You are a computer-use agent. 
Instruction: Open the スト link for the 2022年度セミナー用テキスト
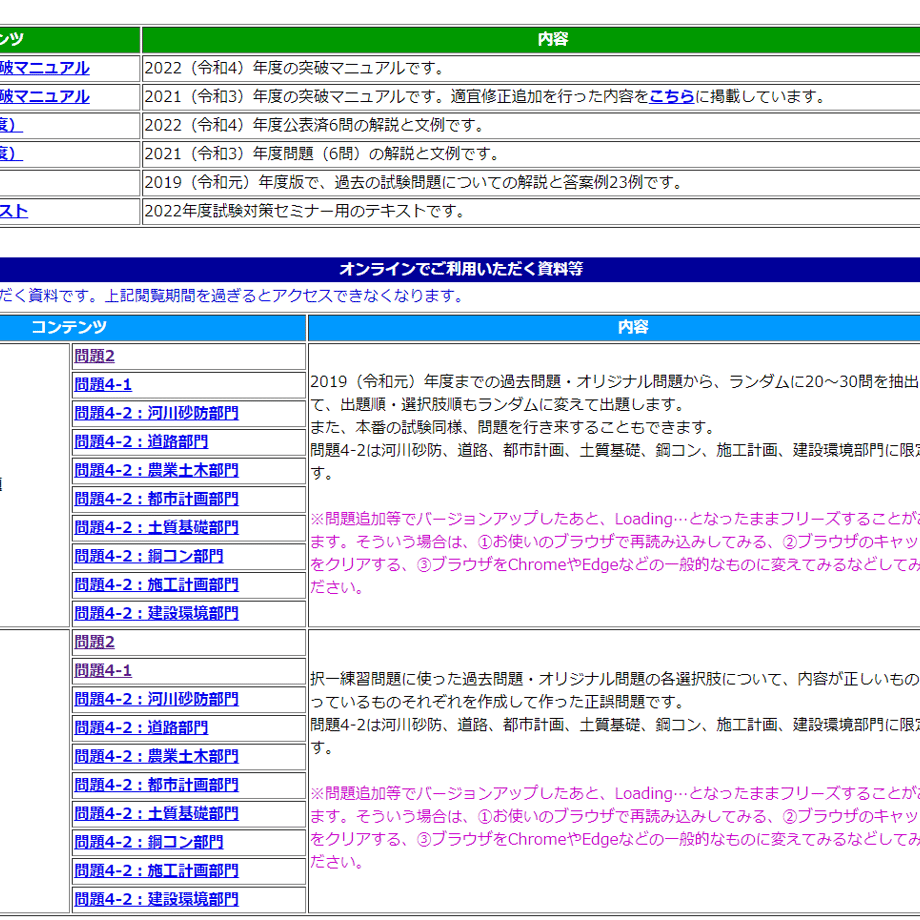click(x=13, y=211)
